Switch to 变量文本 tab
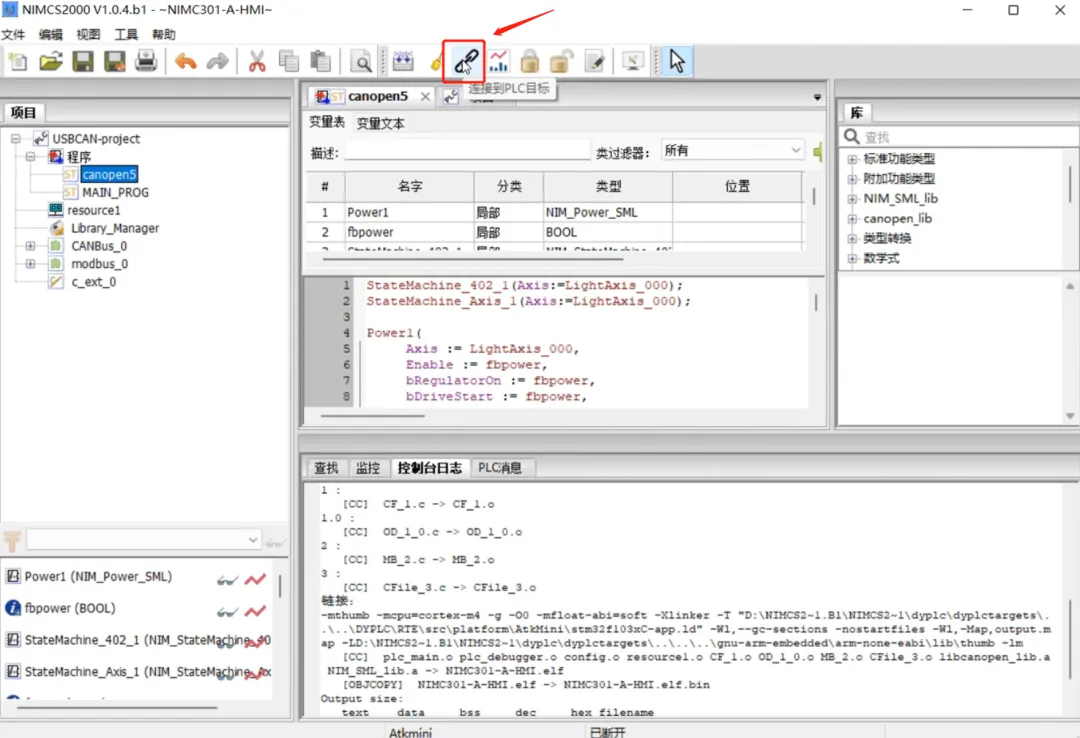 (x=380, y=123)
